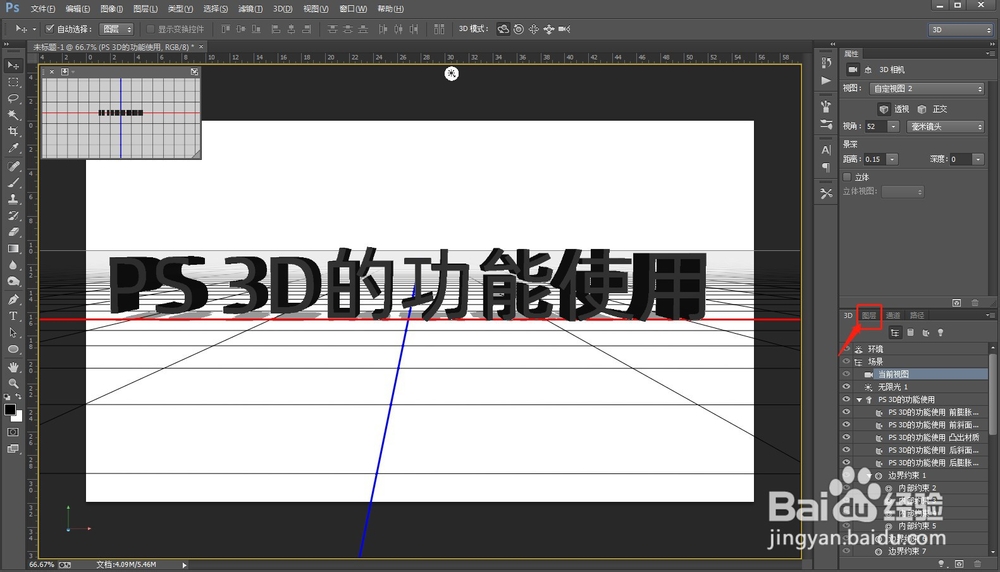Hide the 前膨胀 material row
This screenshot has width=1000, height=572.
pyautogui.click(x=846, y=412)
